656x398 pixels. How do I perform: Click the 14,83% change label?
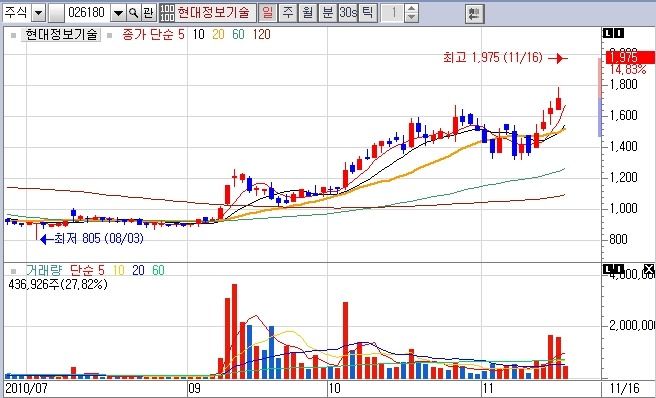628,69
